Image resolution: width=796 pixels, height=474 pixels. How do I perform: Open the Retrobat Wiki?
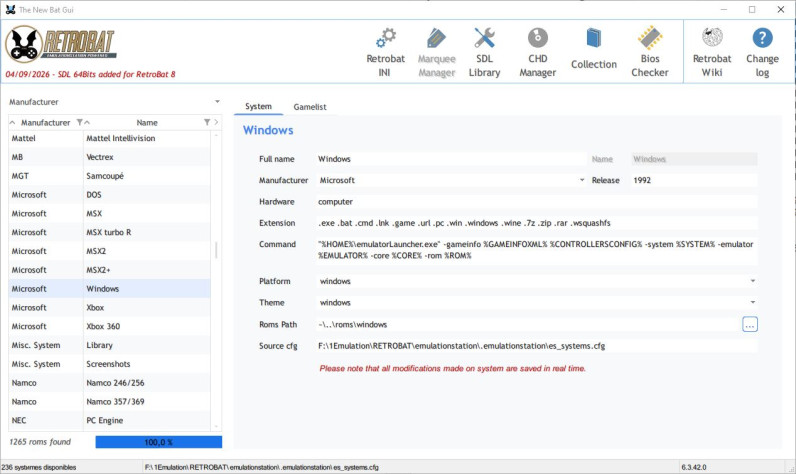pyautogui.click(x=712, y=52)
